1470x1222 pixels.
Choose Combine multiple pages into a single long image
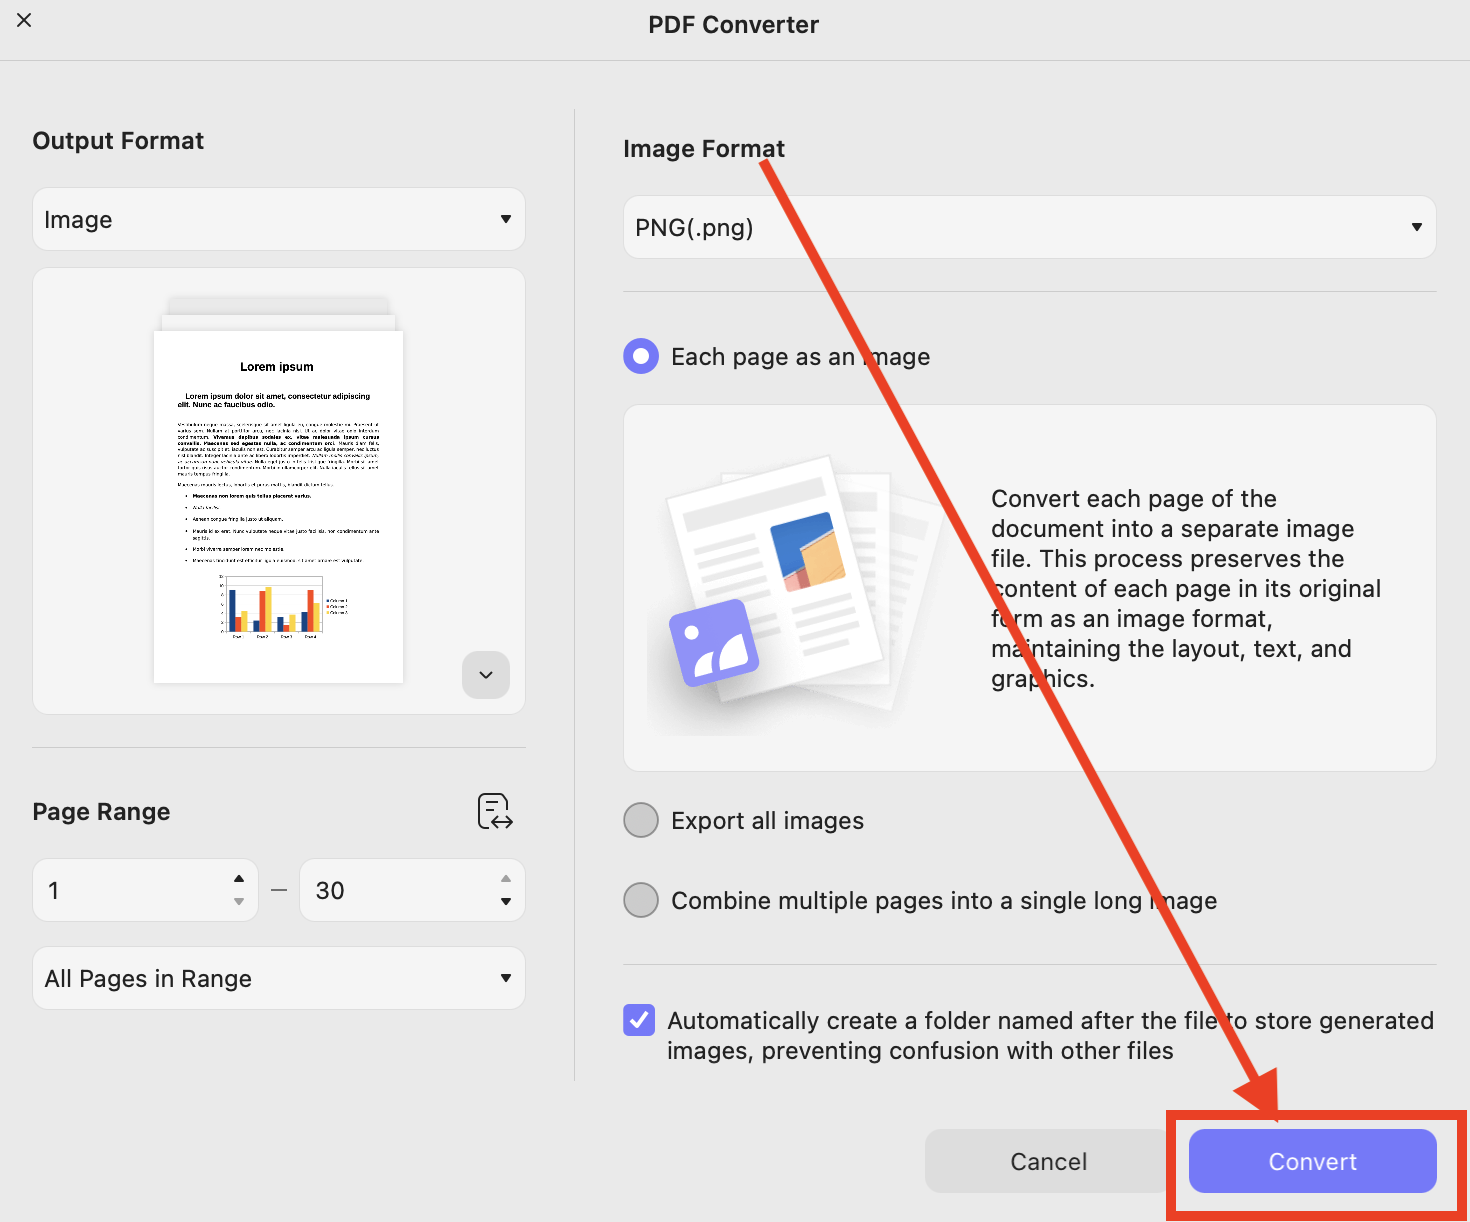coord(641,900)
